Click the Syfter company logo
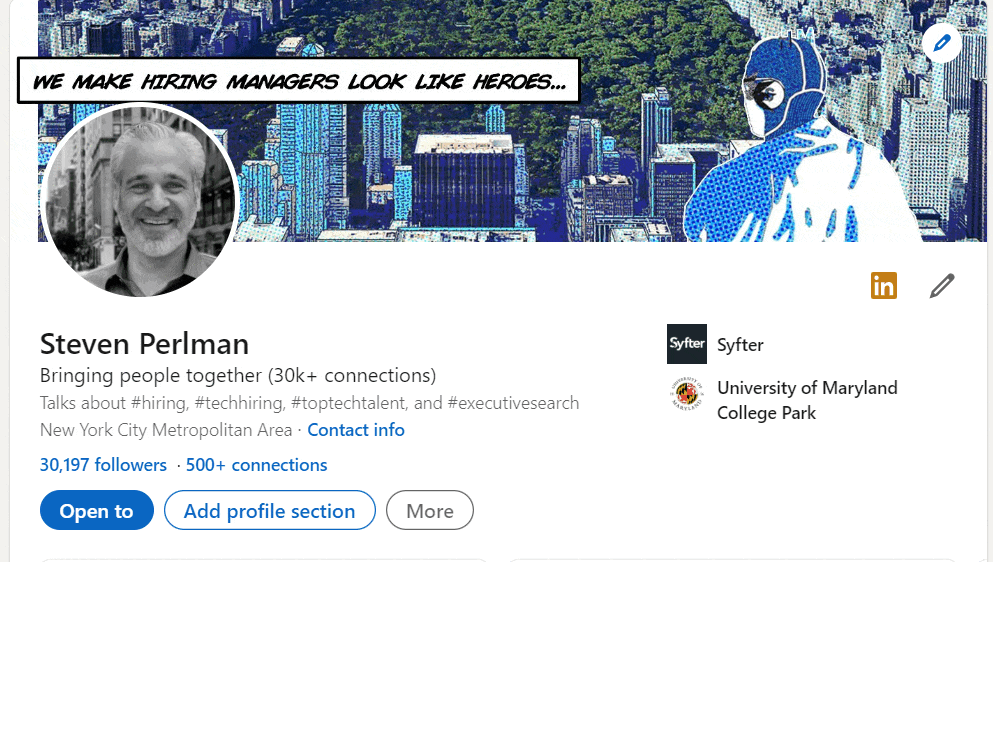This screenshot has width=1003, height=745. [686, 344]
